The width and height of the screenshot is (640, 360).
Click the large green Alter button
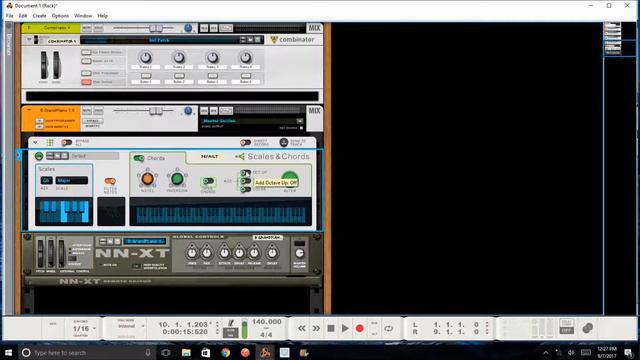pyautogui.click(x=289, y=179)
